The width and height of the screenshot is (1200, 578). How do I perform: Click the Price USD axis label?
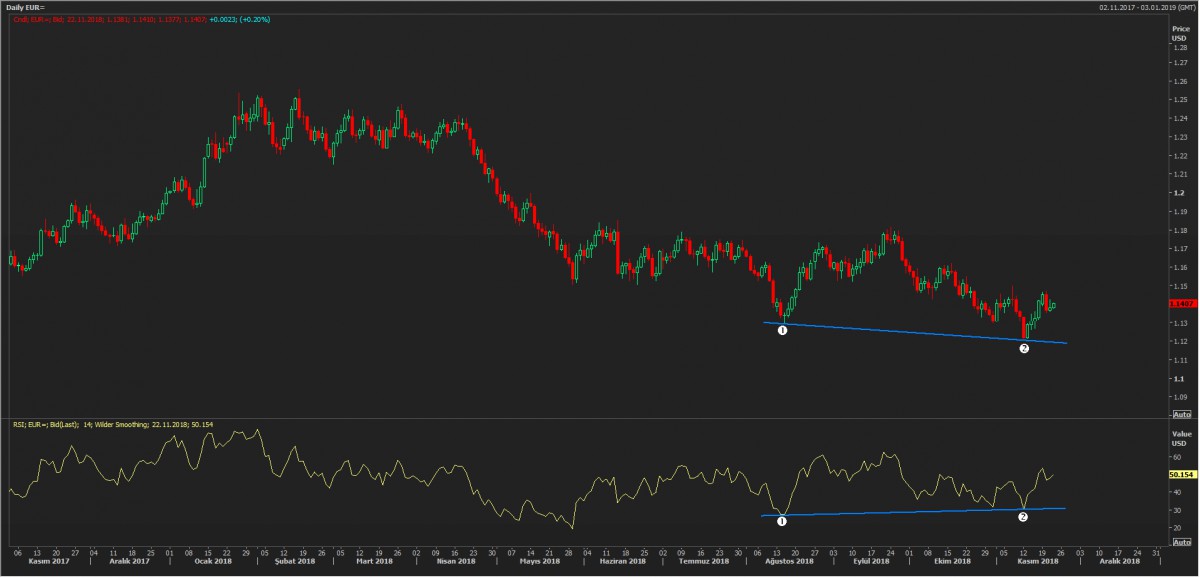1180,34
